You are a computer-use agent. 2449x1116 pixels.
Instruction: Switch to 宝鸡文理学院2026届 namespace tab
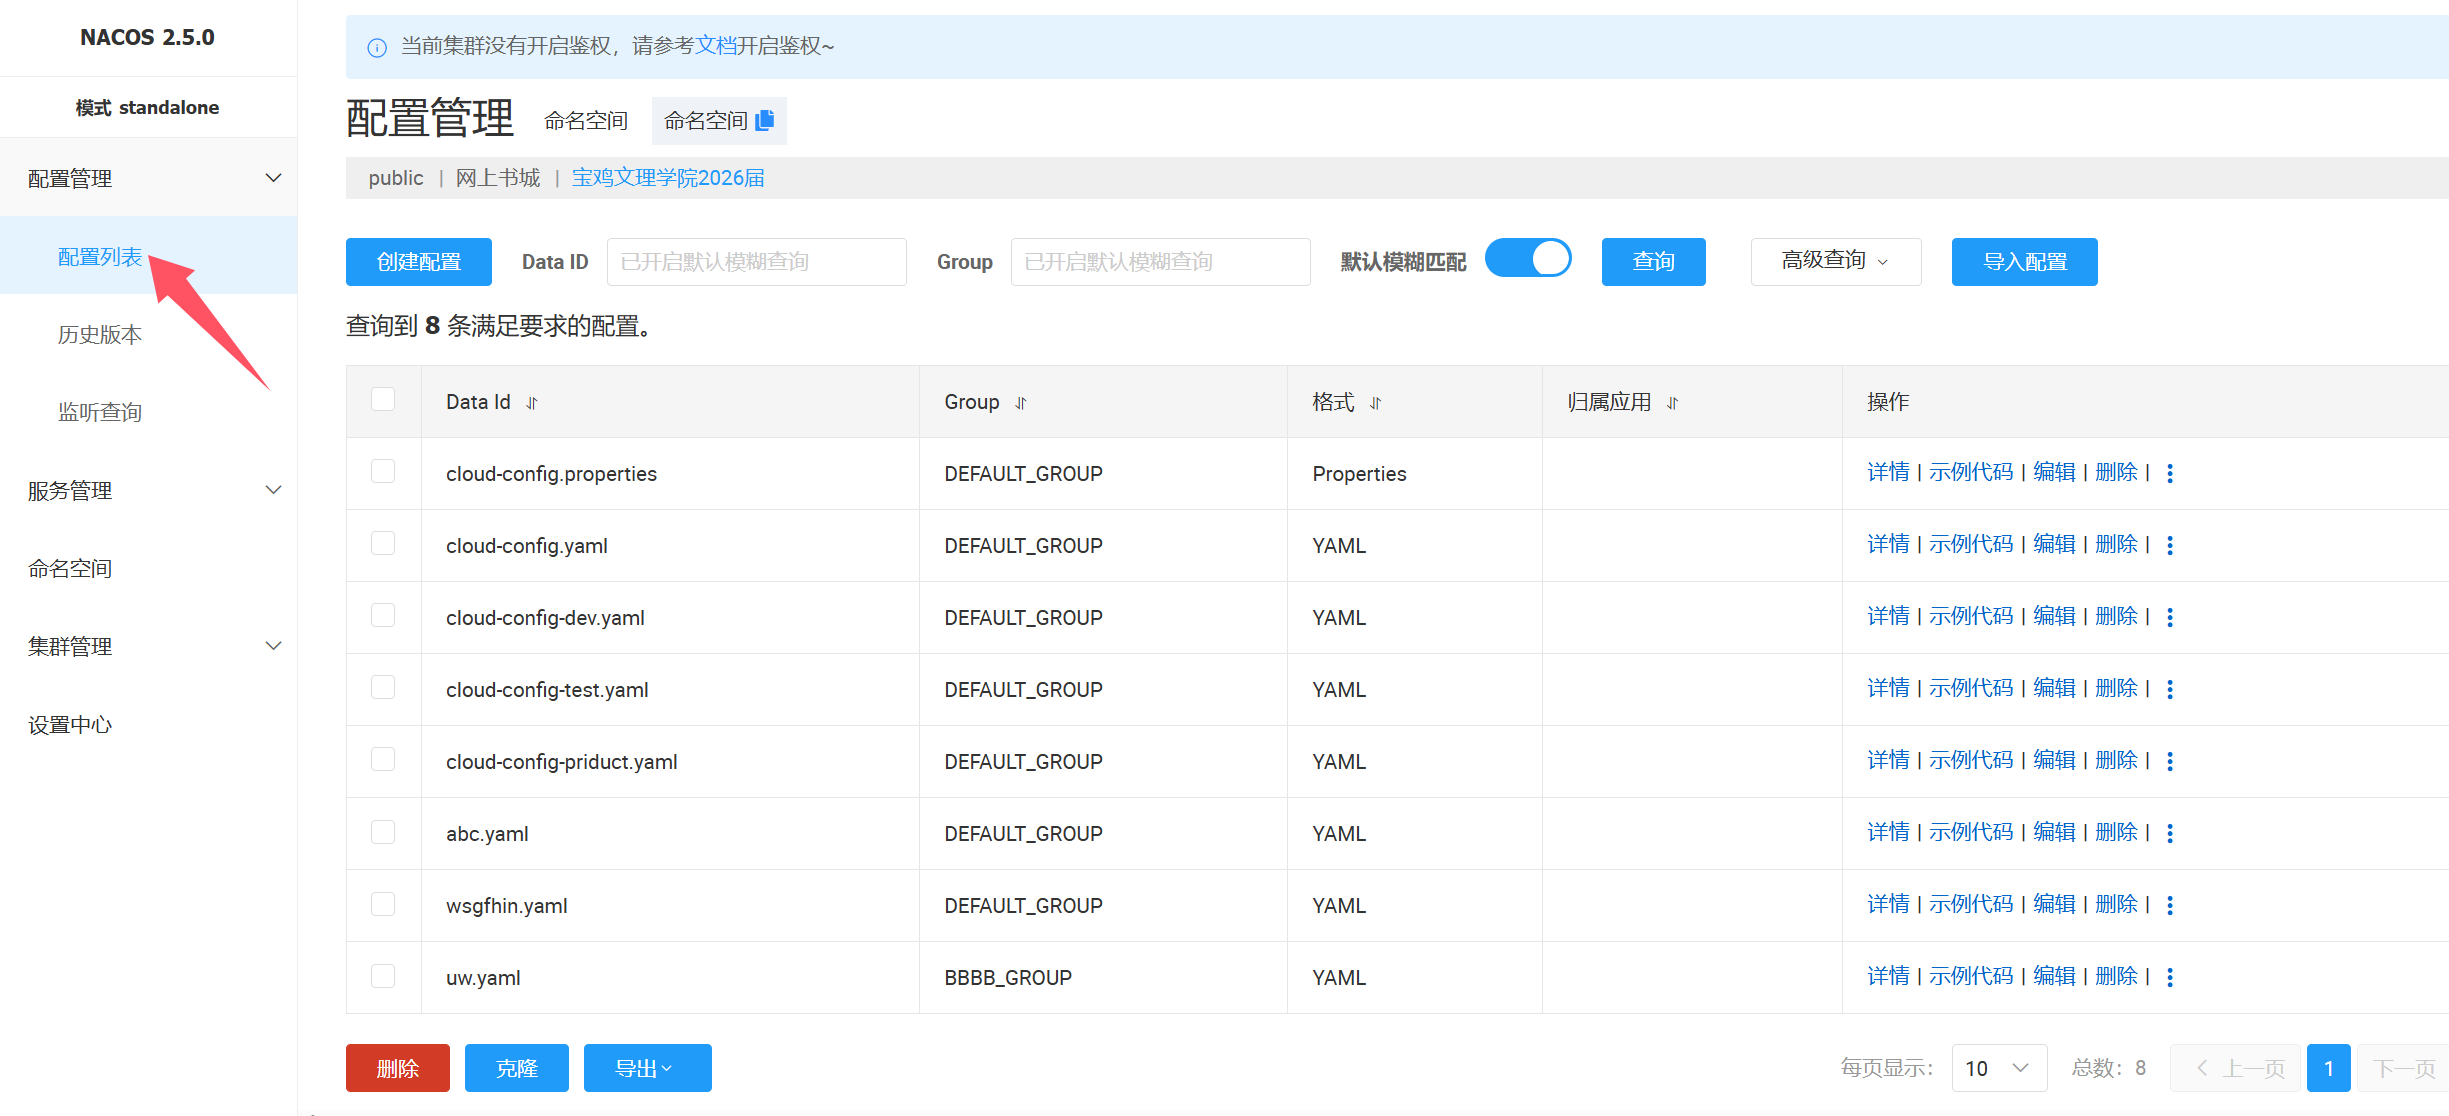(668, 178)
